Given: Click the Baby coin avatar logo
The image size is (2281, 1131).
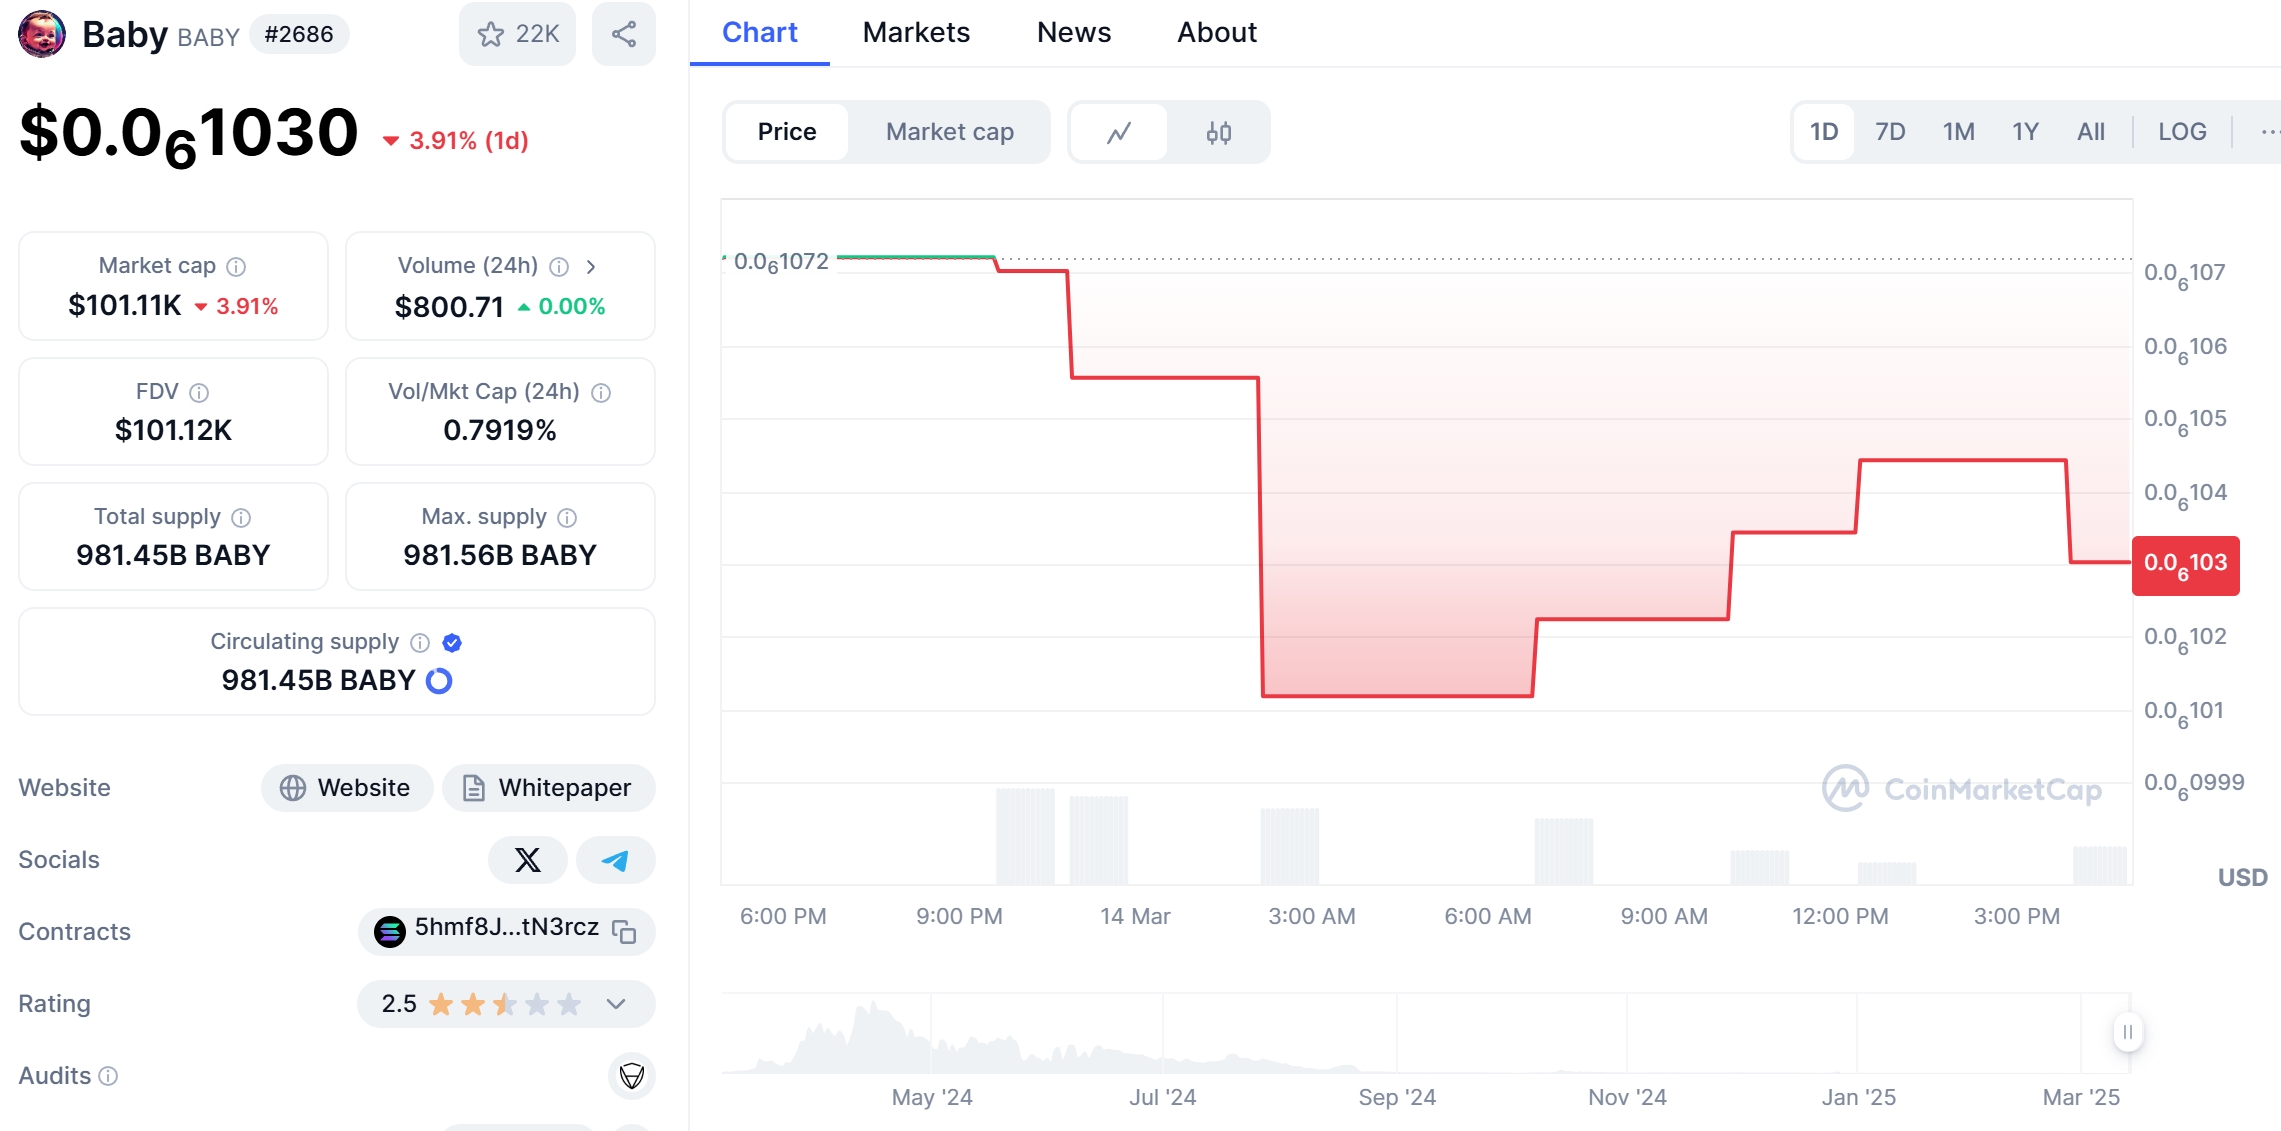Looking at the screenshot, I should (42, 34).
